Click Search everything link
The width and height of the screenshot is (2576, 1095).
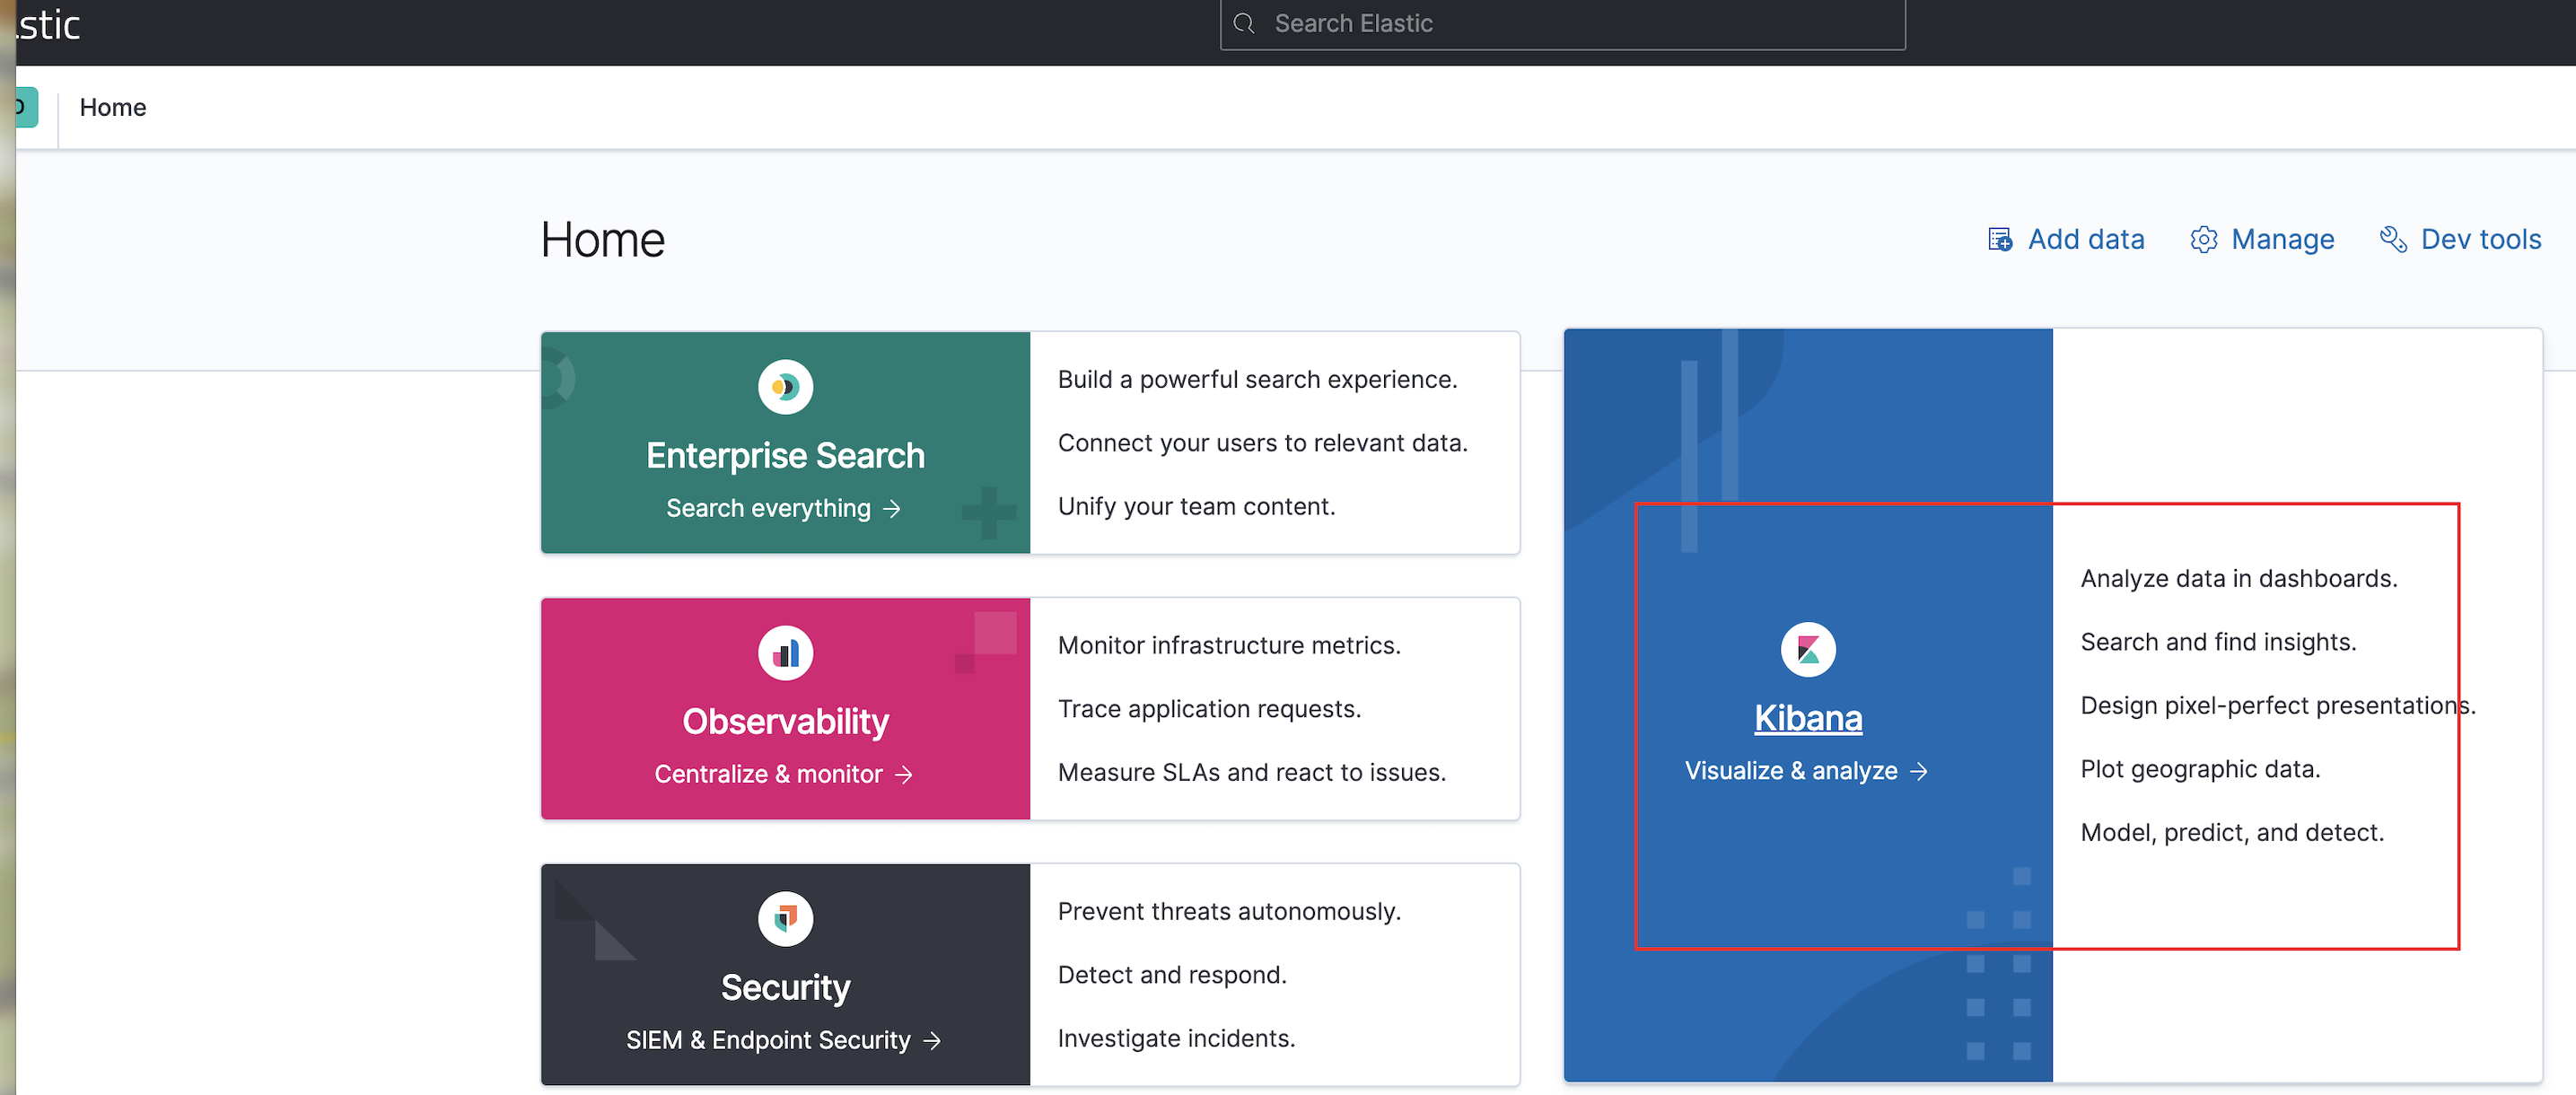click(x=784, y=509)
